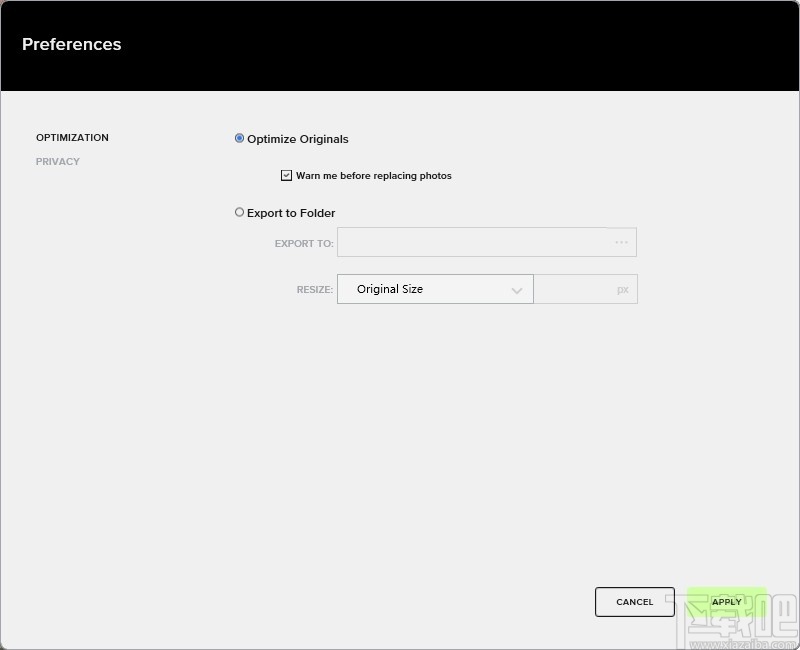Image resolution: width=800 pixels, height=650 pixels.
Task: Toggle the warn before replacing photos checkbox
Action: (287, 176)
